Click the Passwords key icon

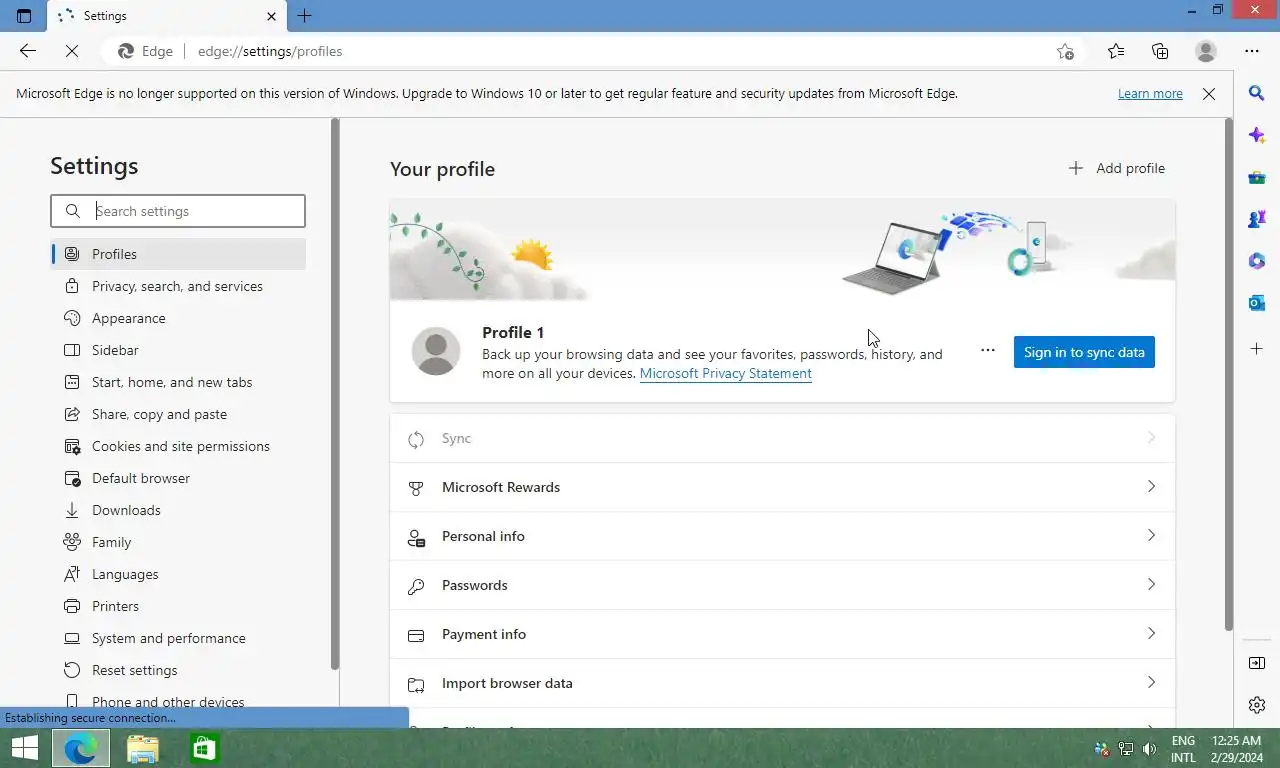(416, 586)
